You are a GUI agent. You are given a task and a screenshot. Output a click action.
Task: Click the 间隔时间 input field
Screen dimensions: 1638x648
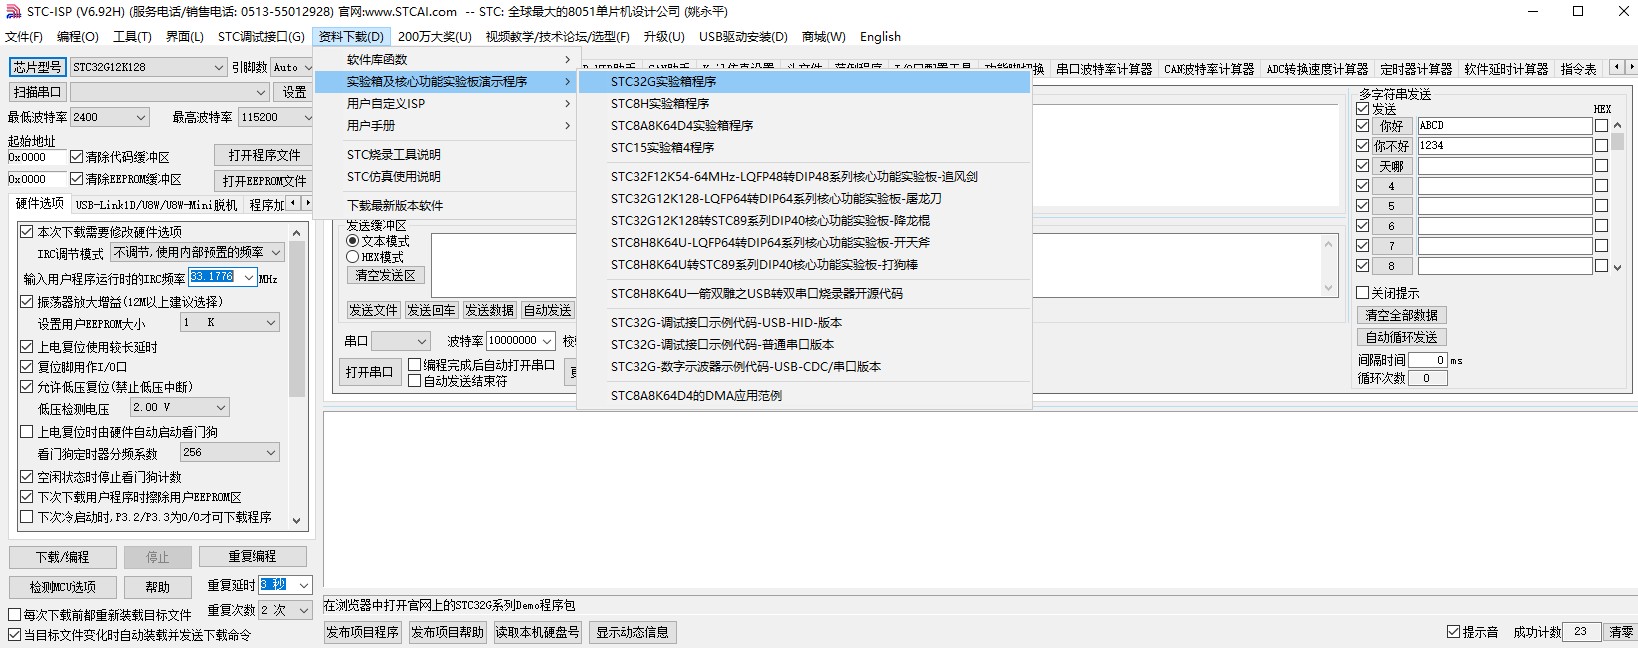(x=1427, y=360)
